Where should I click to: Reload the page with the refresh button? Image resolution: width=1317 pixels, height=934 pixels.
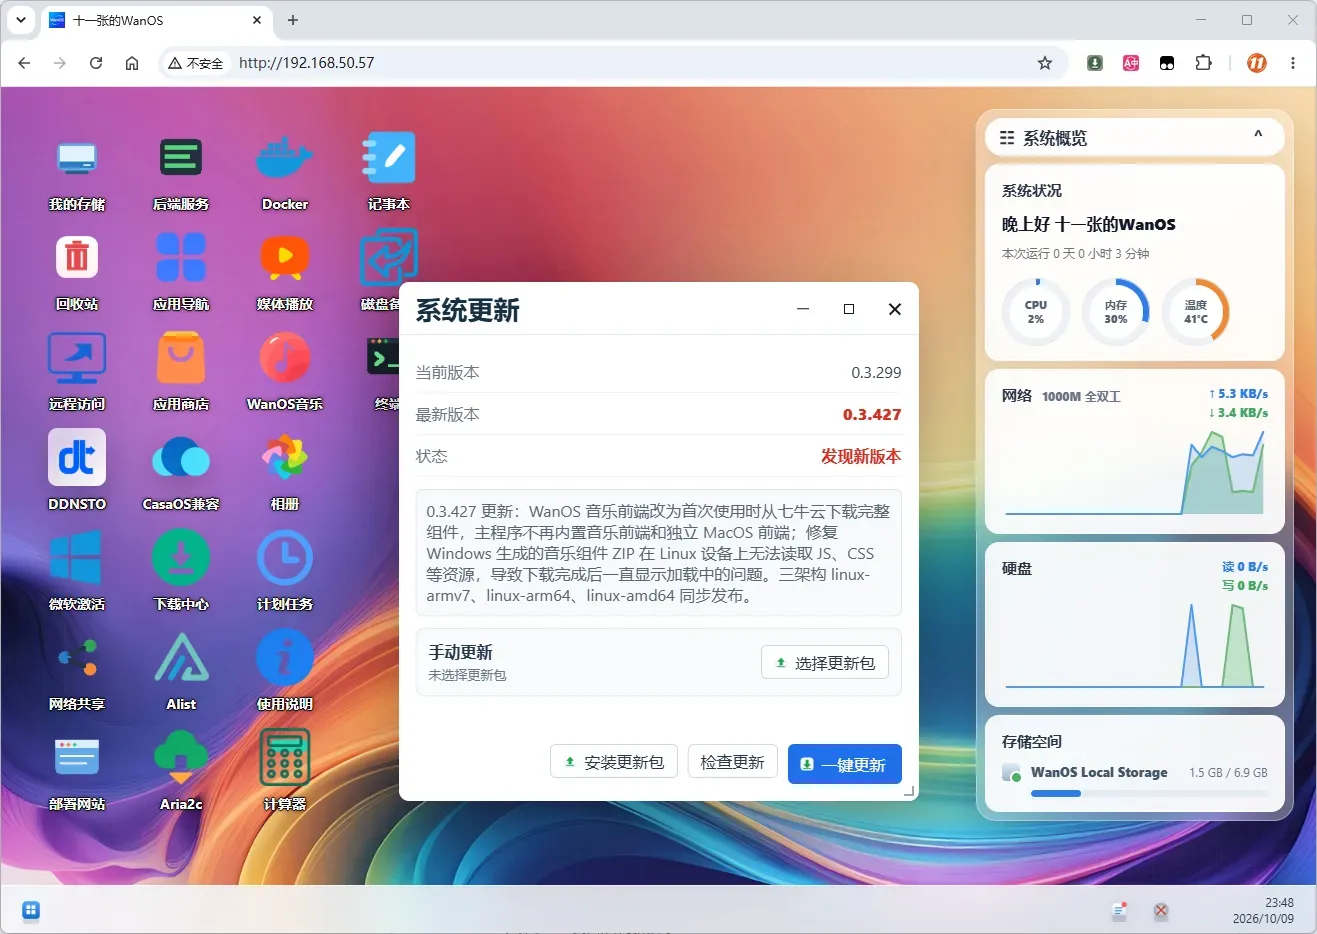(96, 63)
